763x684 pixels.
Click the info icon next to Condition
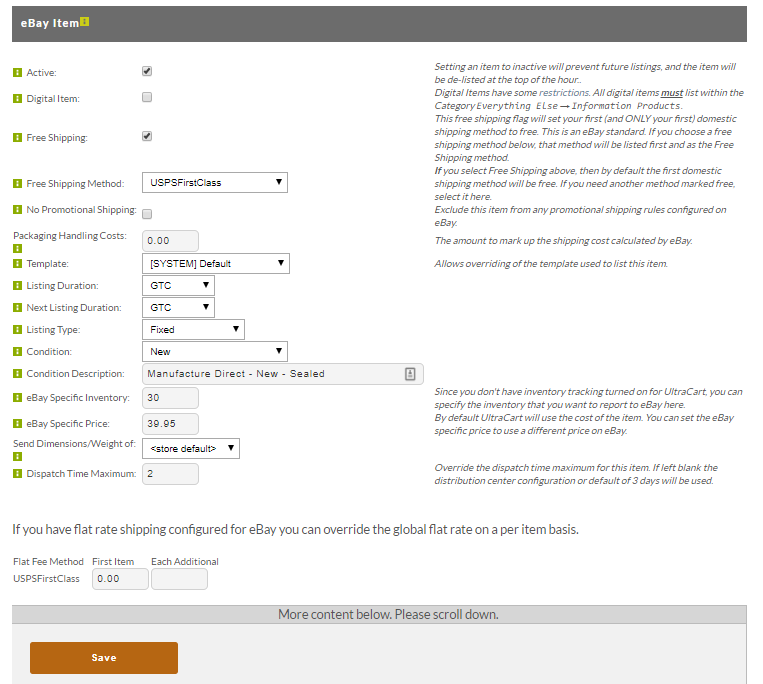[18, 351]
